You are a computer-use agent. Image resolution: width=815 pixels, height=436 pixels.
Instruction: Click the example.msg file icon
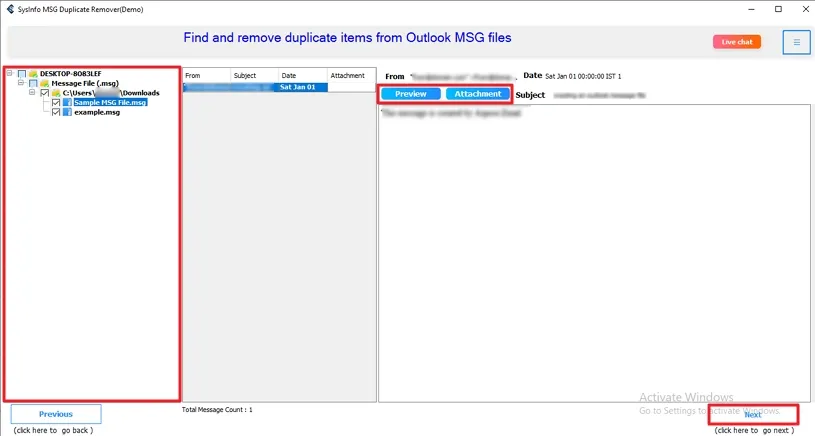[x=68, y=112]
